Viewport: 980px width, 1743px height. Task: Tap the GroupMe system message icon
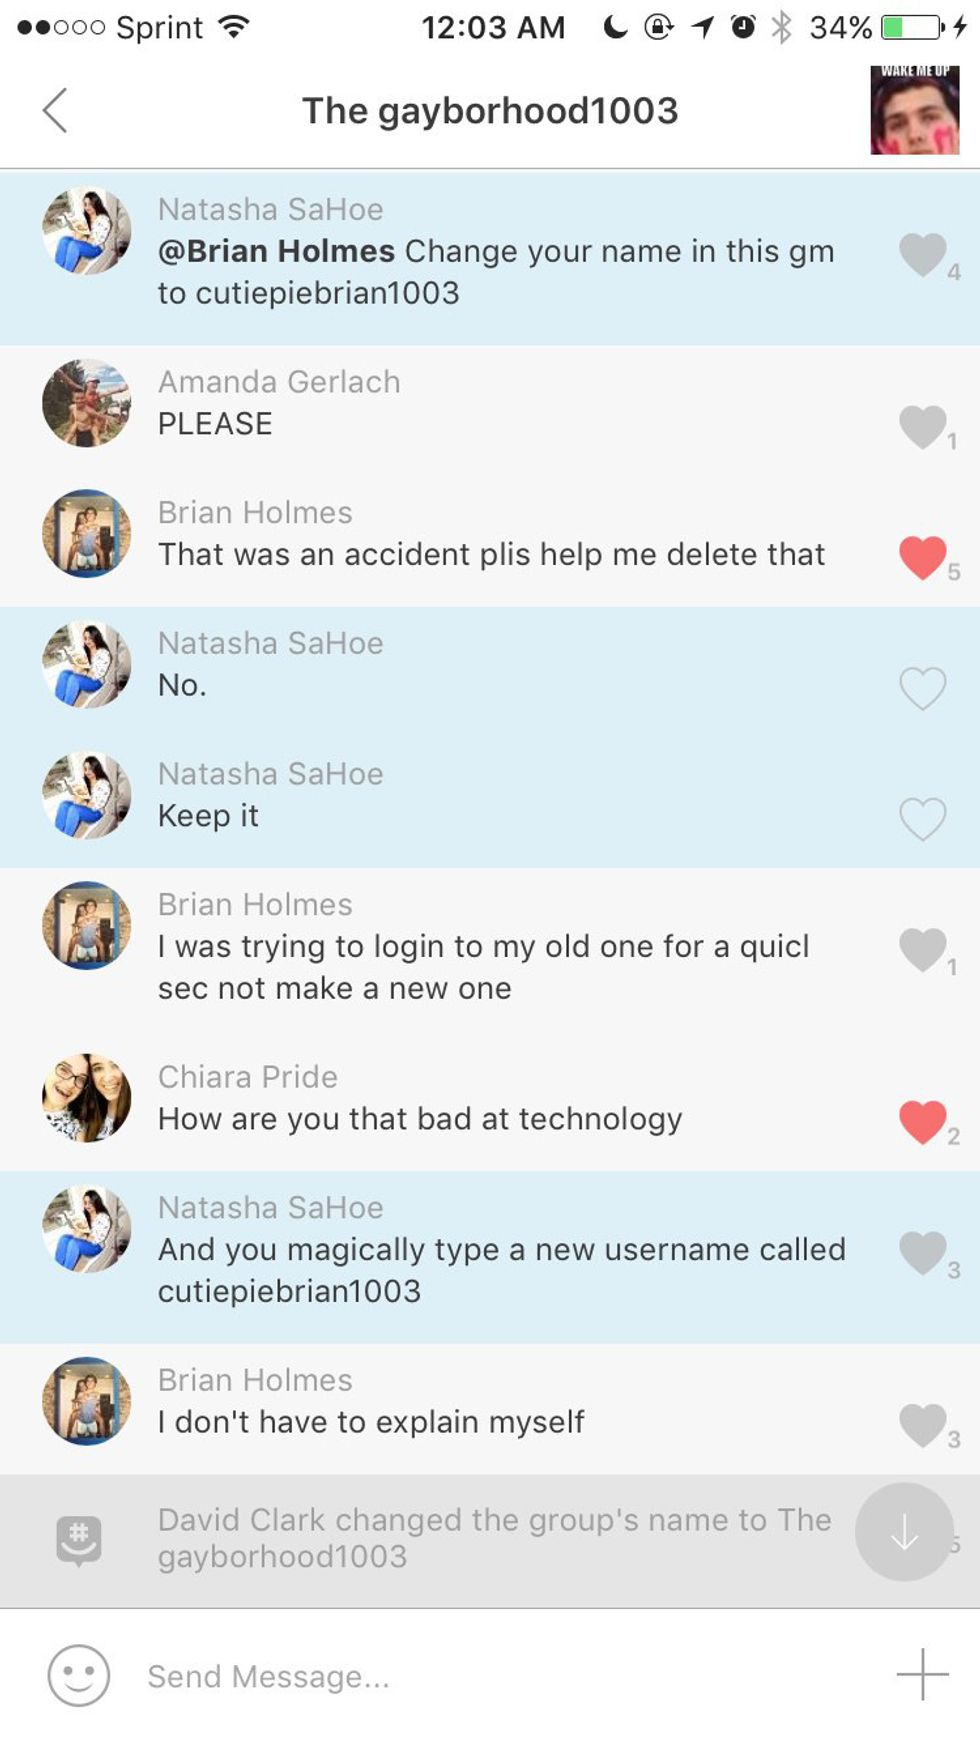click(x=79, y=1540)
